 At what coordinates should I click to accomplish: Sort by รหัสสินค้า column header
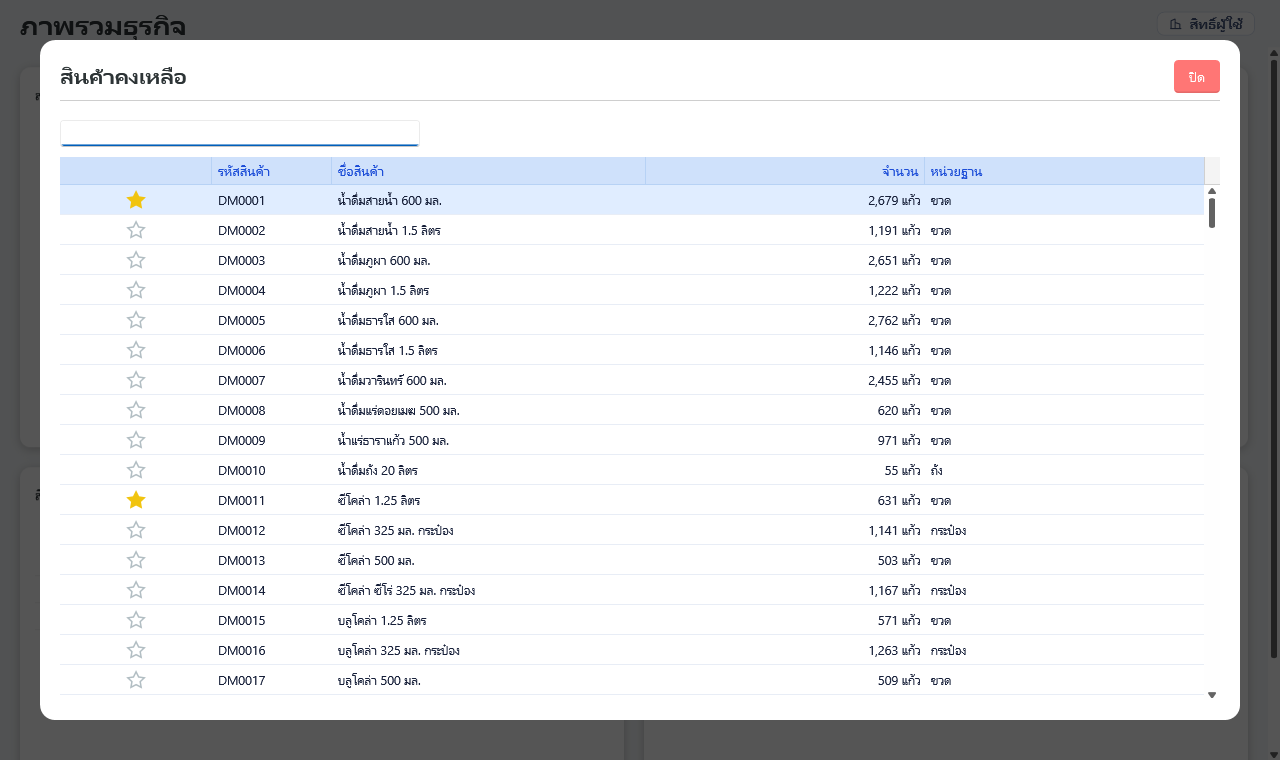tap(271, 171)
